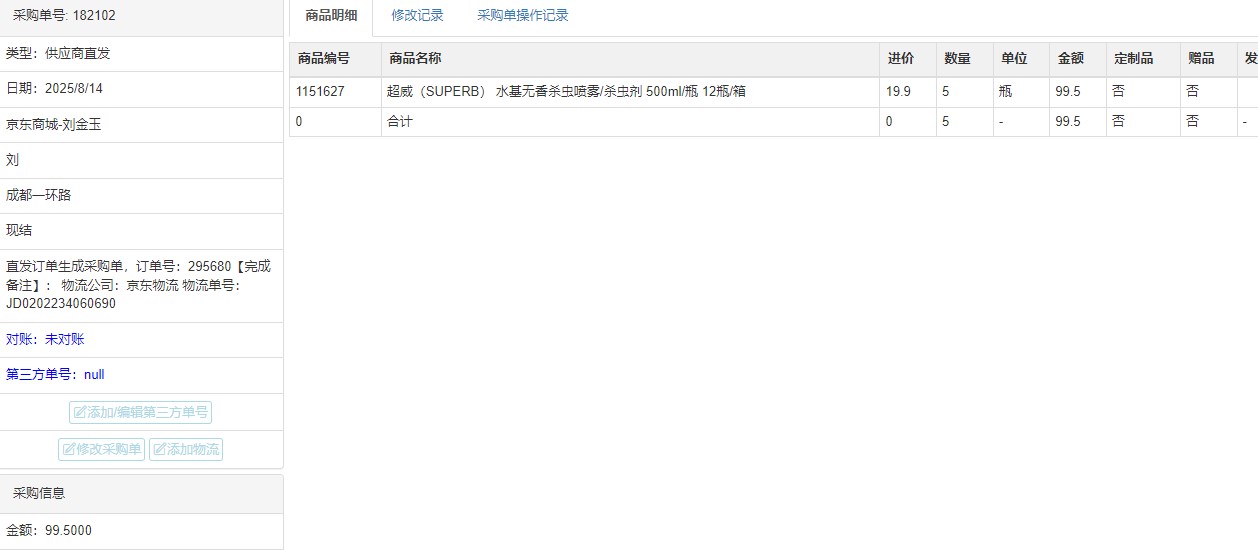Click the 对账：未对账 status link

tap(45, 339)
